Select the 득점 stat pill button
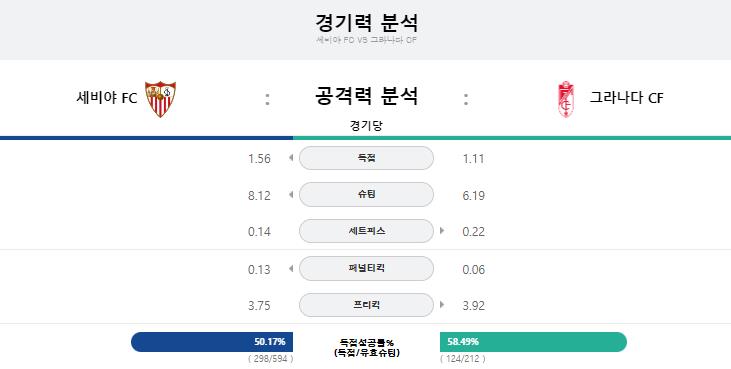The image size is (731, 369). [x=366, y=158]
